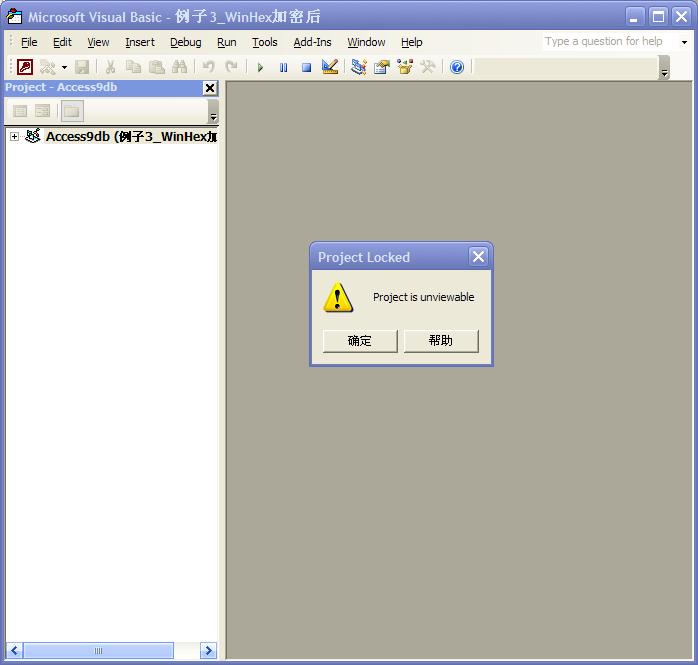Click the Redo toolbar icon
Viewport: 698px width, 665px height.
click(x=231, y=67)
